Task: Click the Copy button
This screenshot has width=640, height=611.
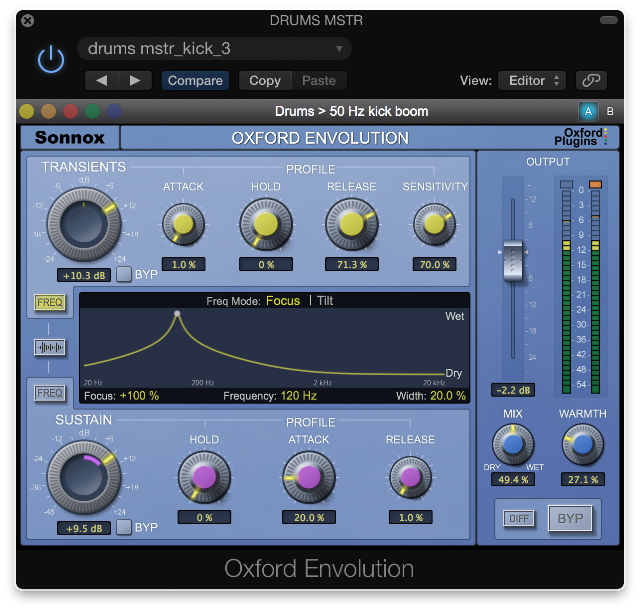Action: [x=265, y=80]
